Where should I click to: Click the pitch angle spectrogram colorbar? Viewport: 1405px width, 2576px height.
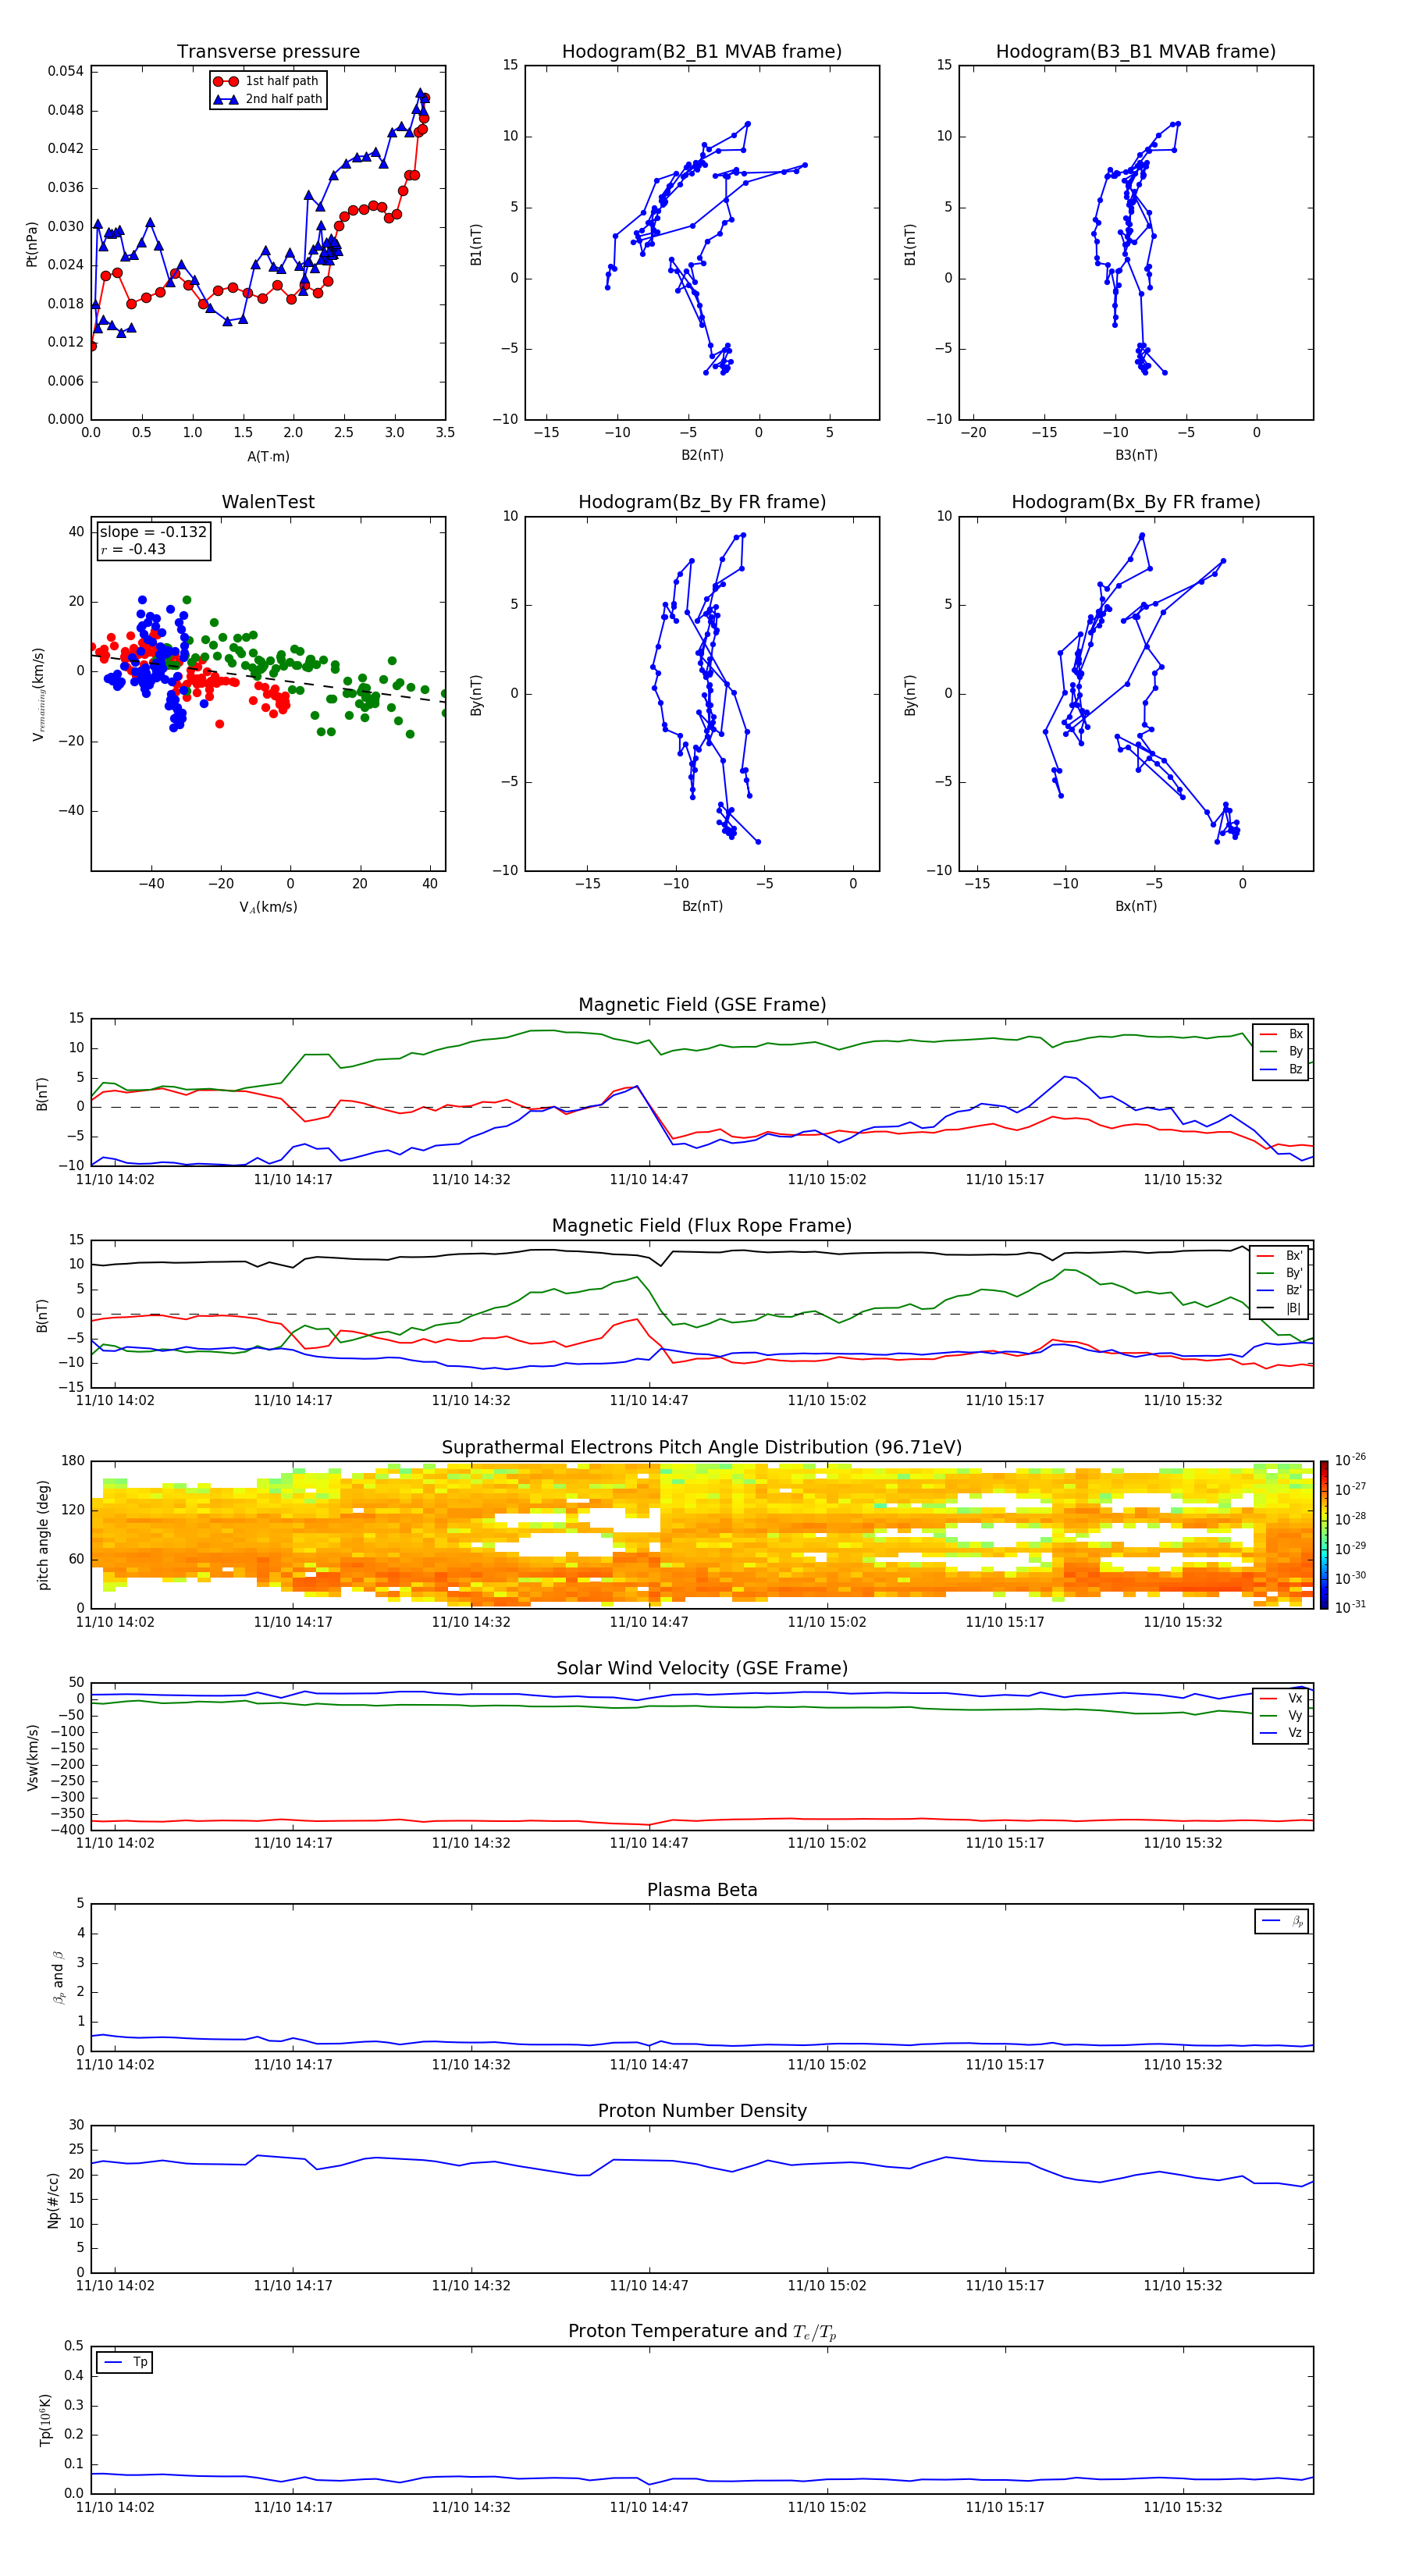pos(1324,1535)
